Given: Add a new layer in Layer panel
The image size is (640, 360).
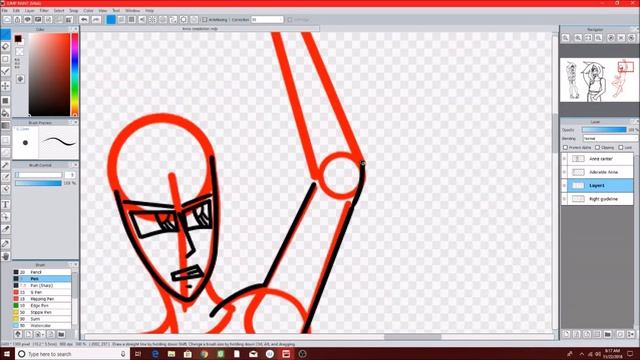Looking at the screenshot, I should (x=566, y=334).
